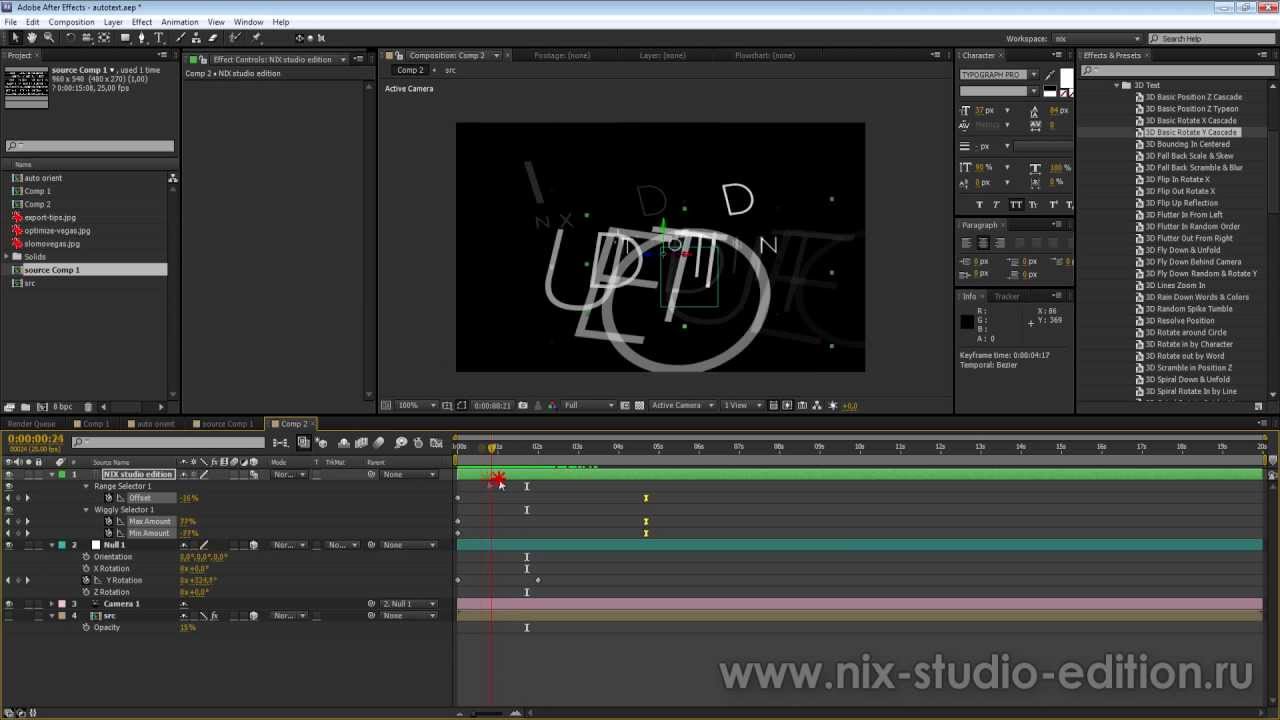Toggle 3D layer switch for Null 1
The width and height of the screenshot is (1280, 720).
pos(253,546)
